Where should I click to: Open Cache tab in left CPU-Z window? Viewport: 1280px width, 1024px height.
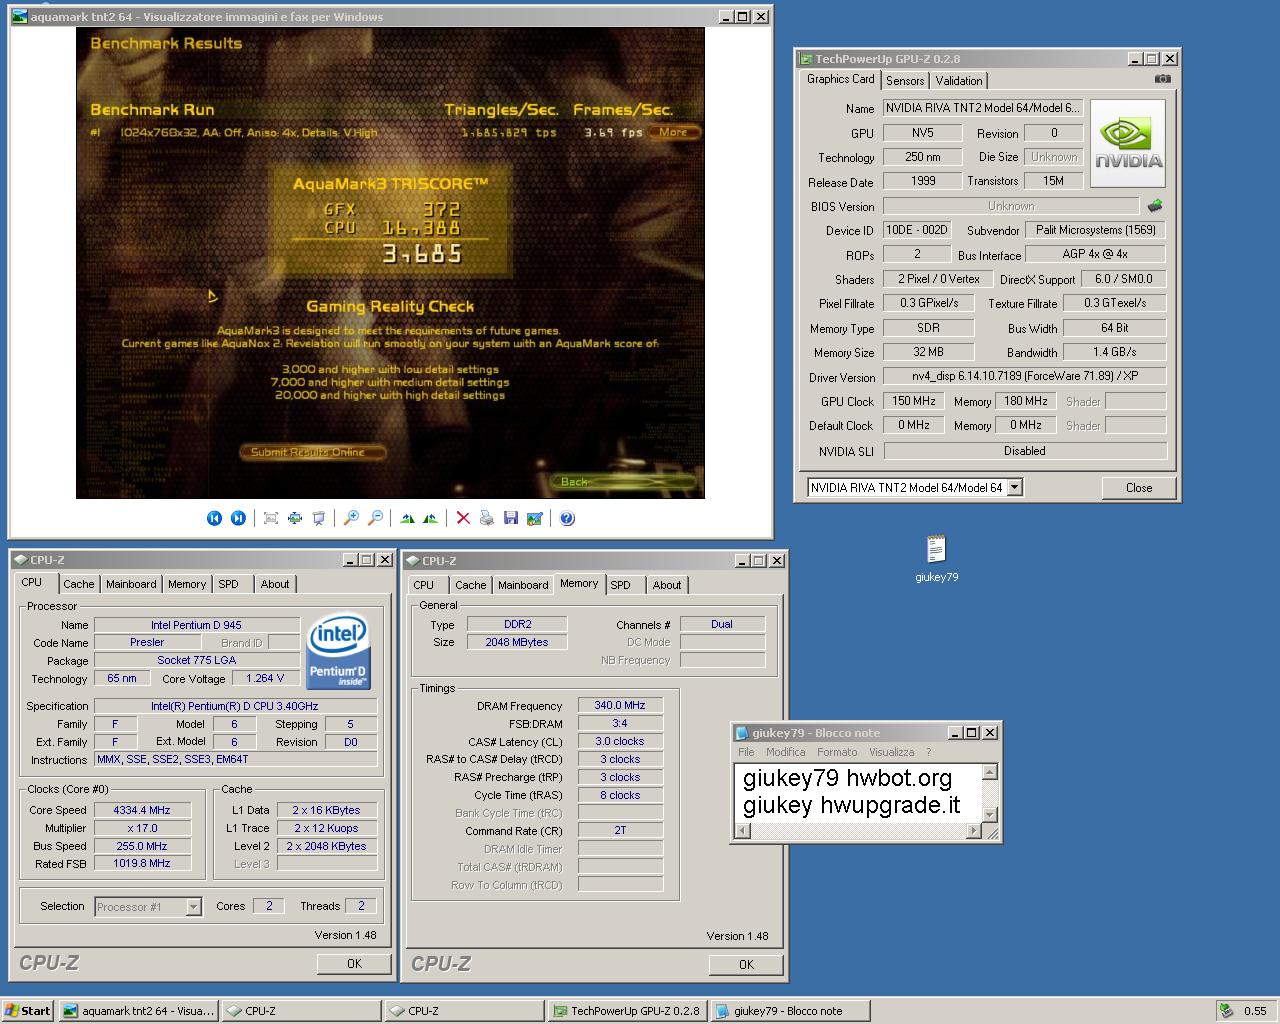click(79, 584)
